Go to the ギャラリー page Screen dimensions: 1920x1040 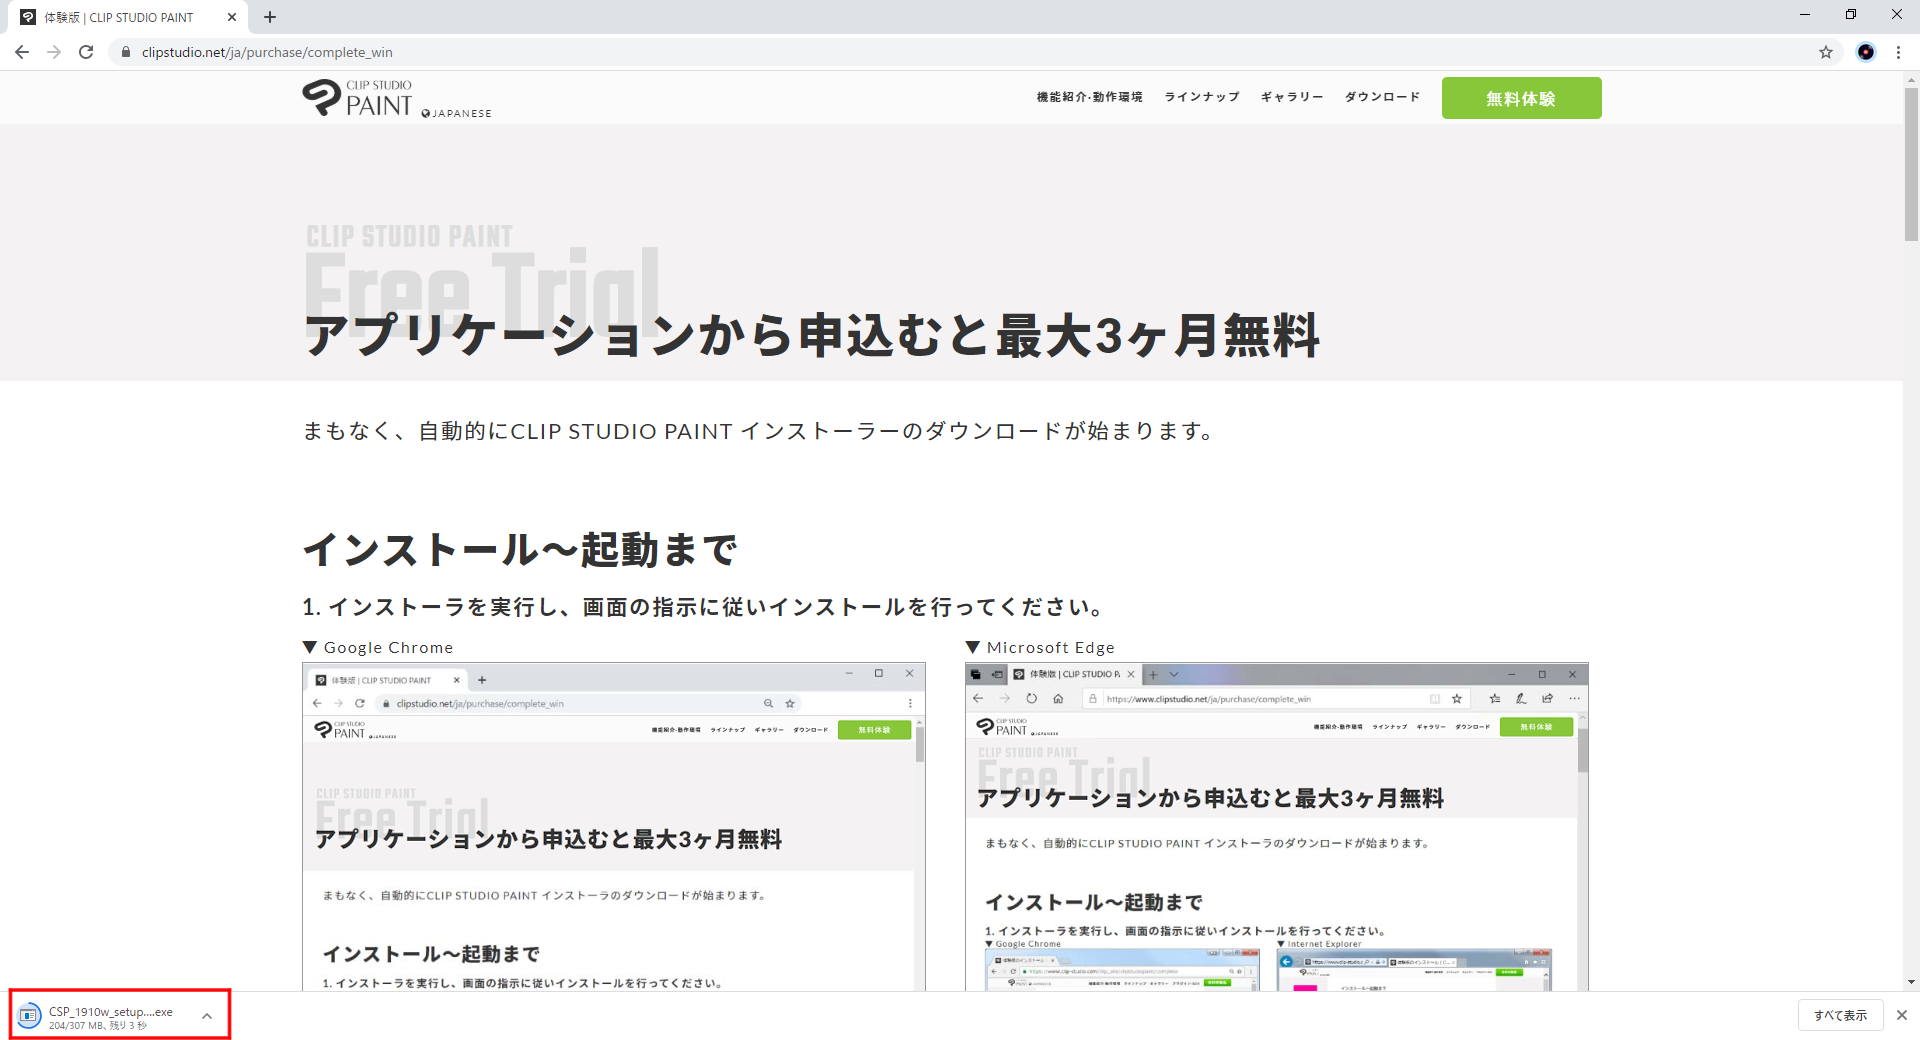pos(1291,97)
